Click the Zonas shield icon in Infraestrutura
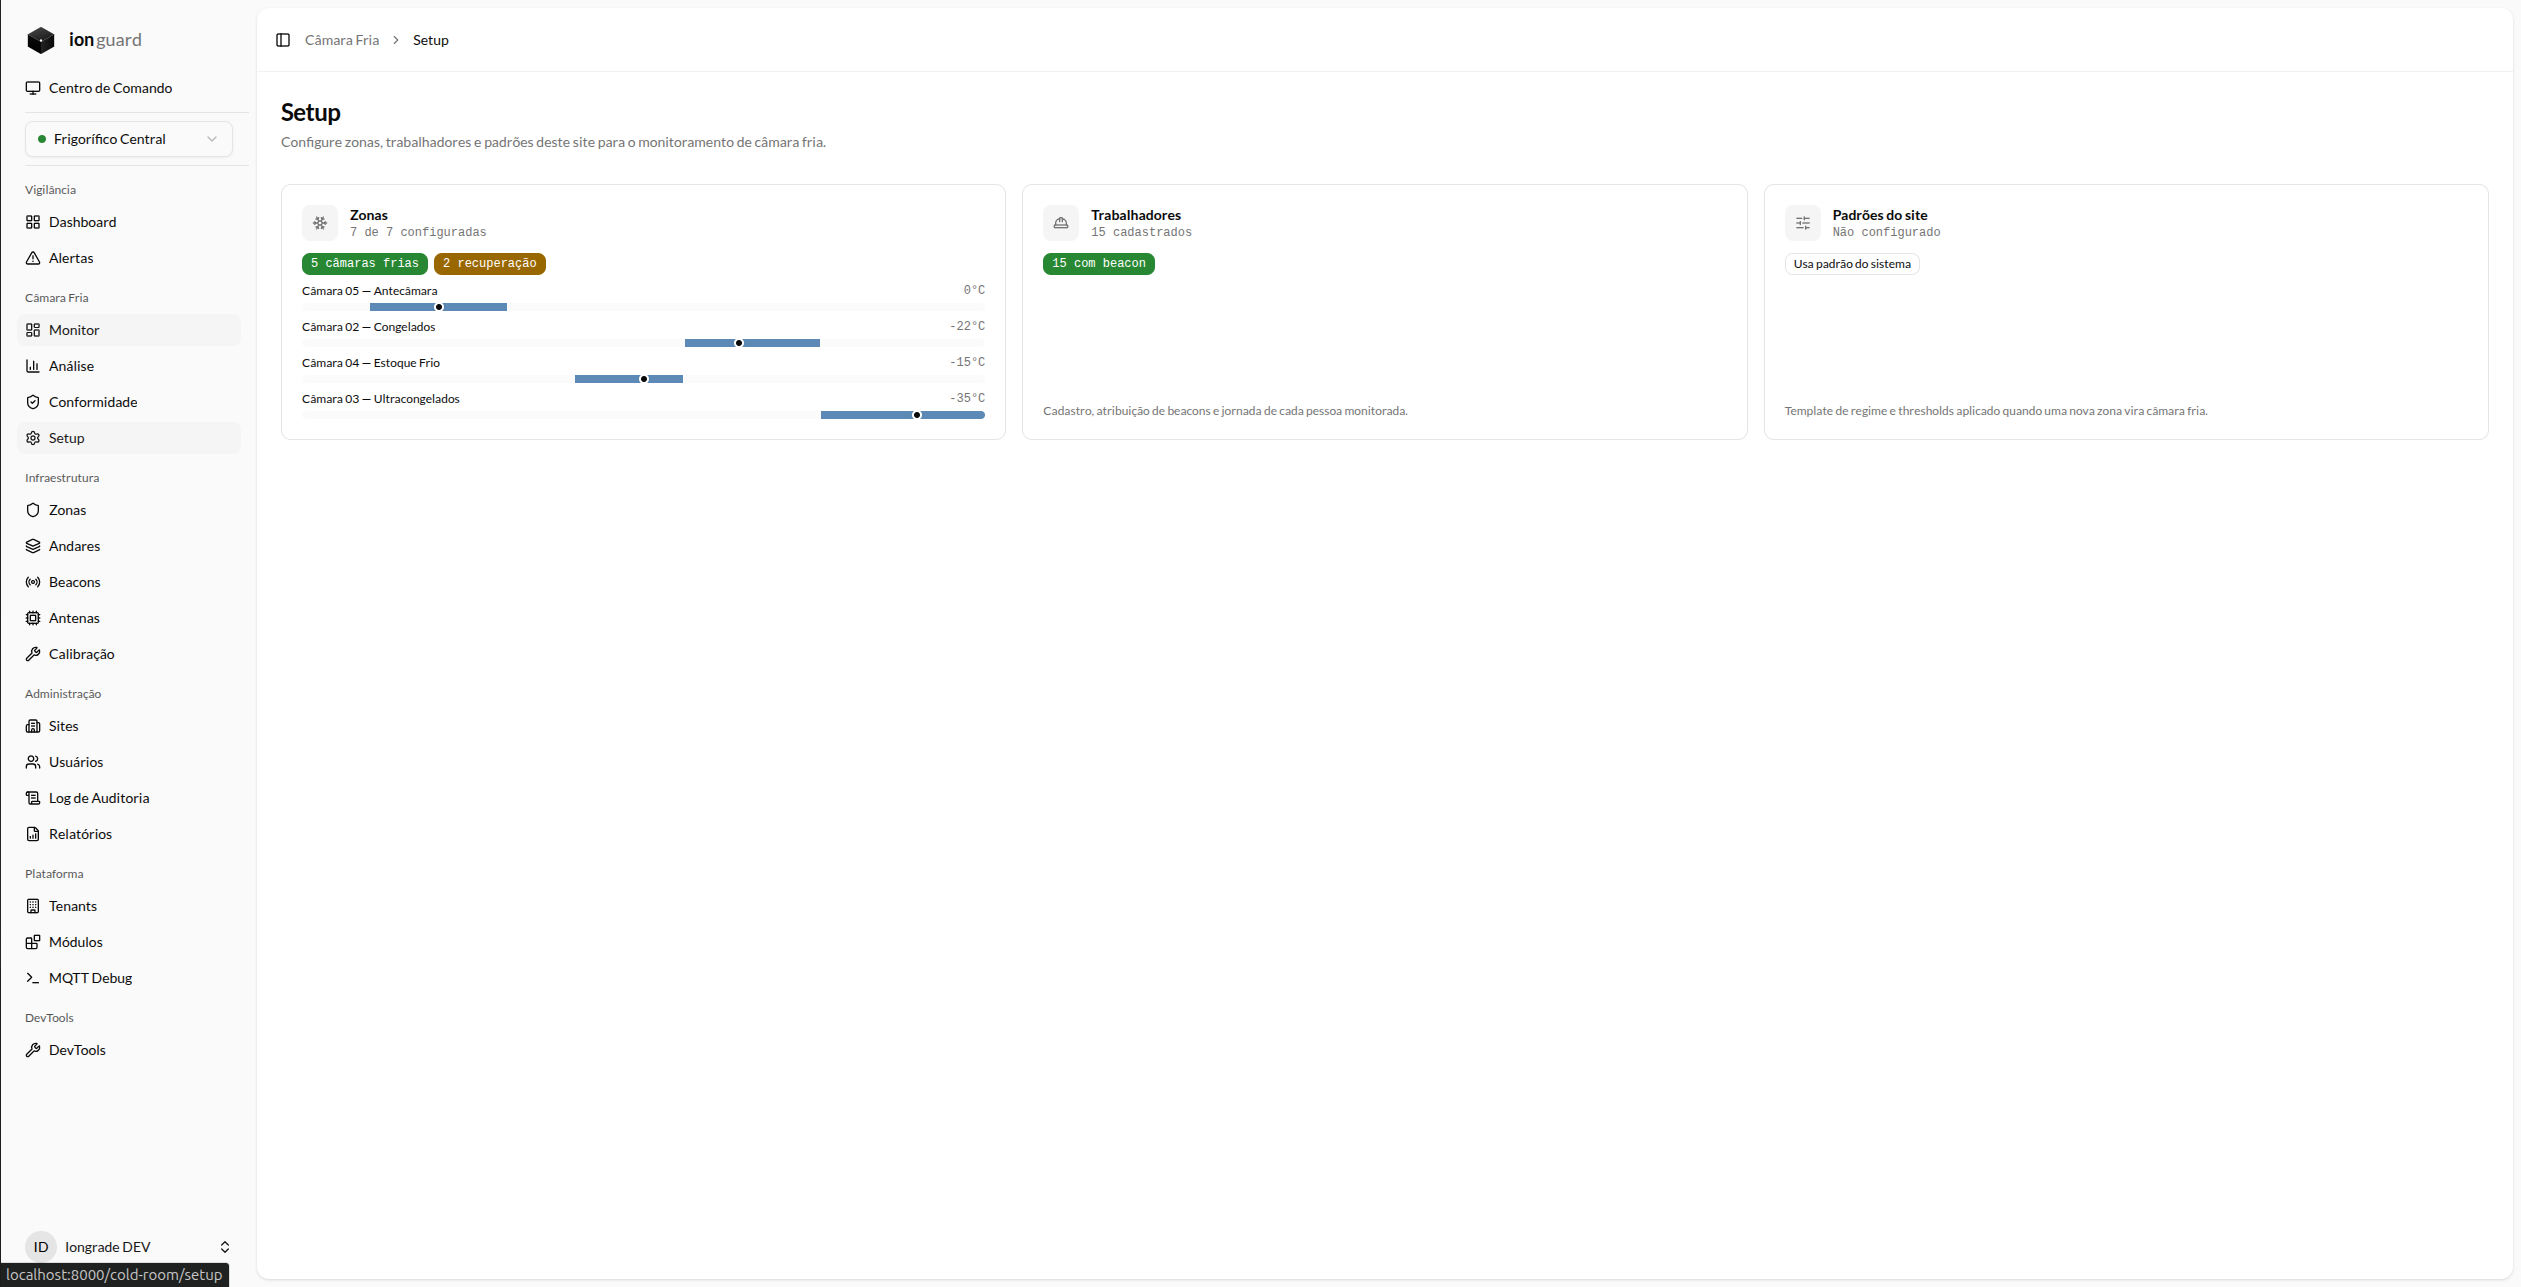This screenshot has height=1287, width=2521. [33, 510]
